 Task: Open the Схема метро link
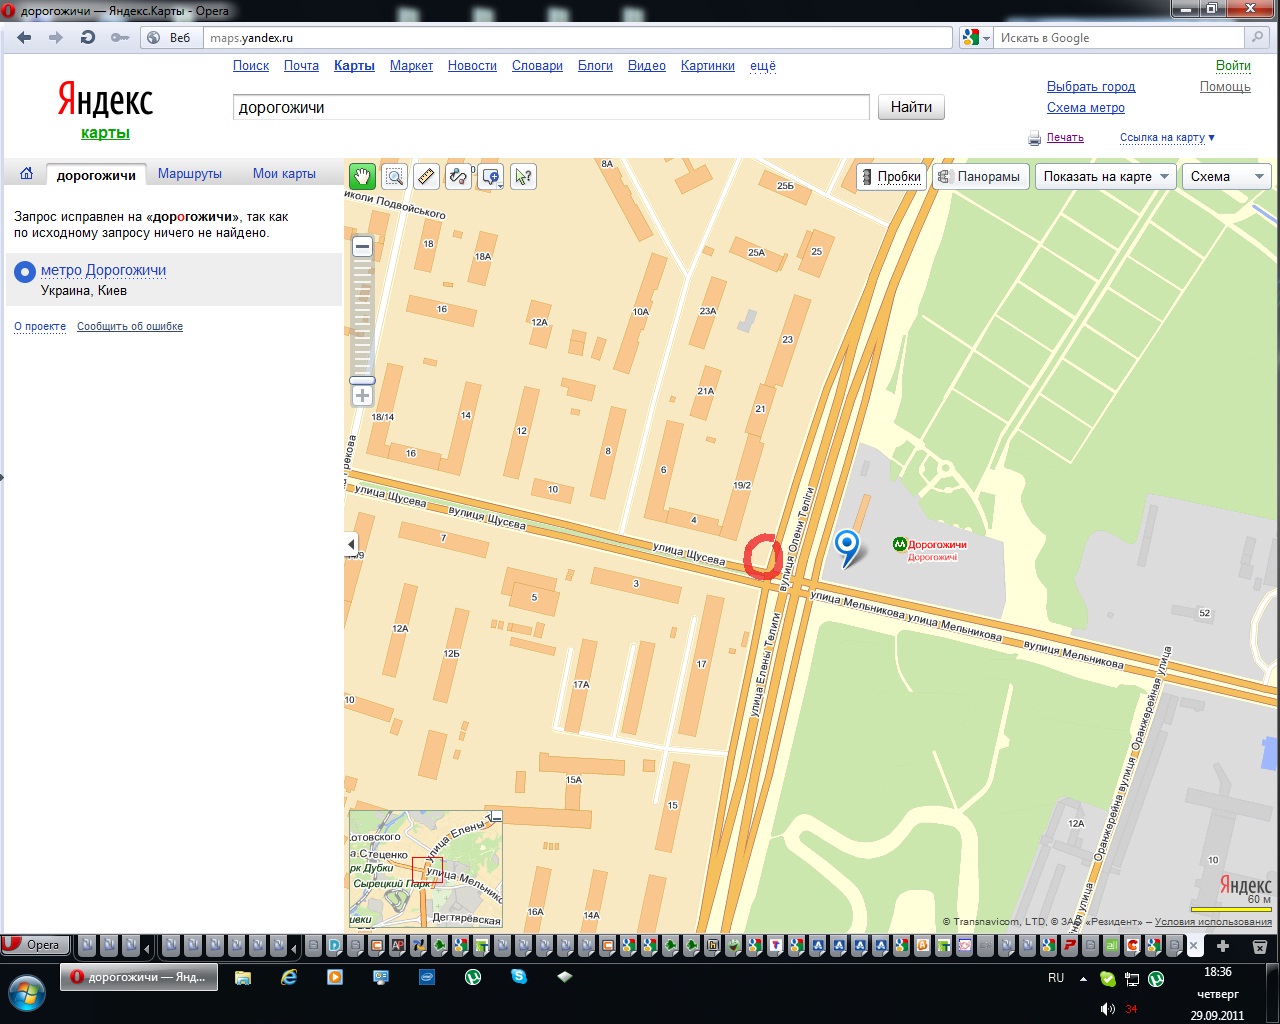(x=1085, y=108)
